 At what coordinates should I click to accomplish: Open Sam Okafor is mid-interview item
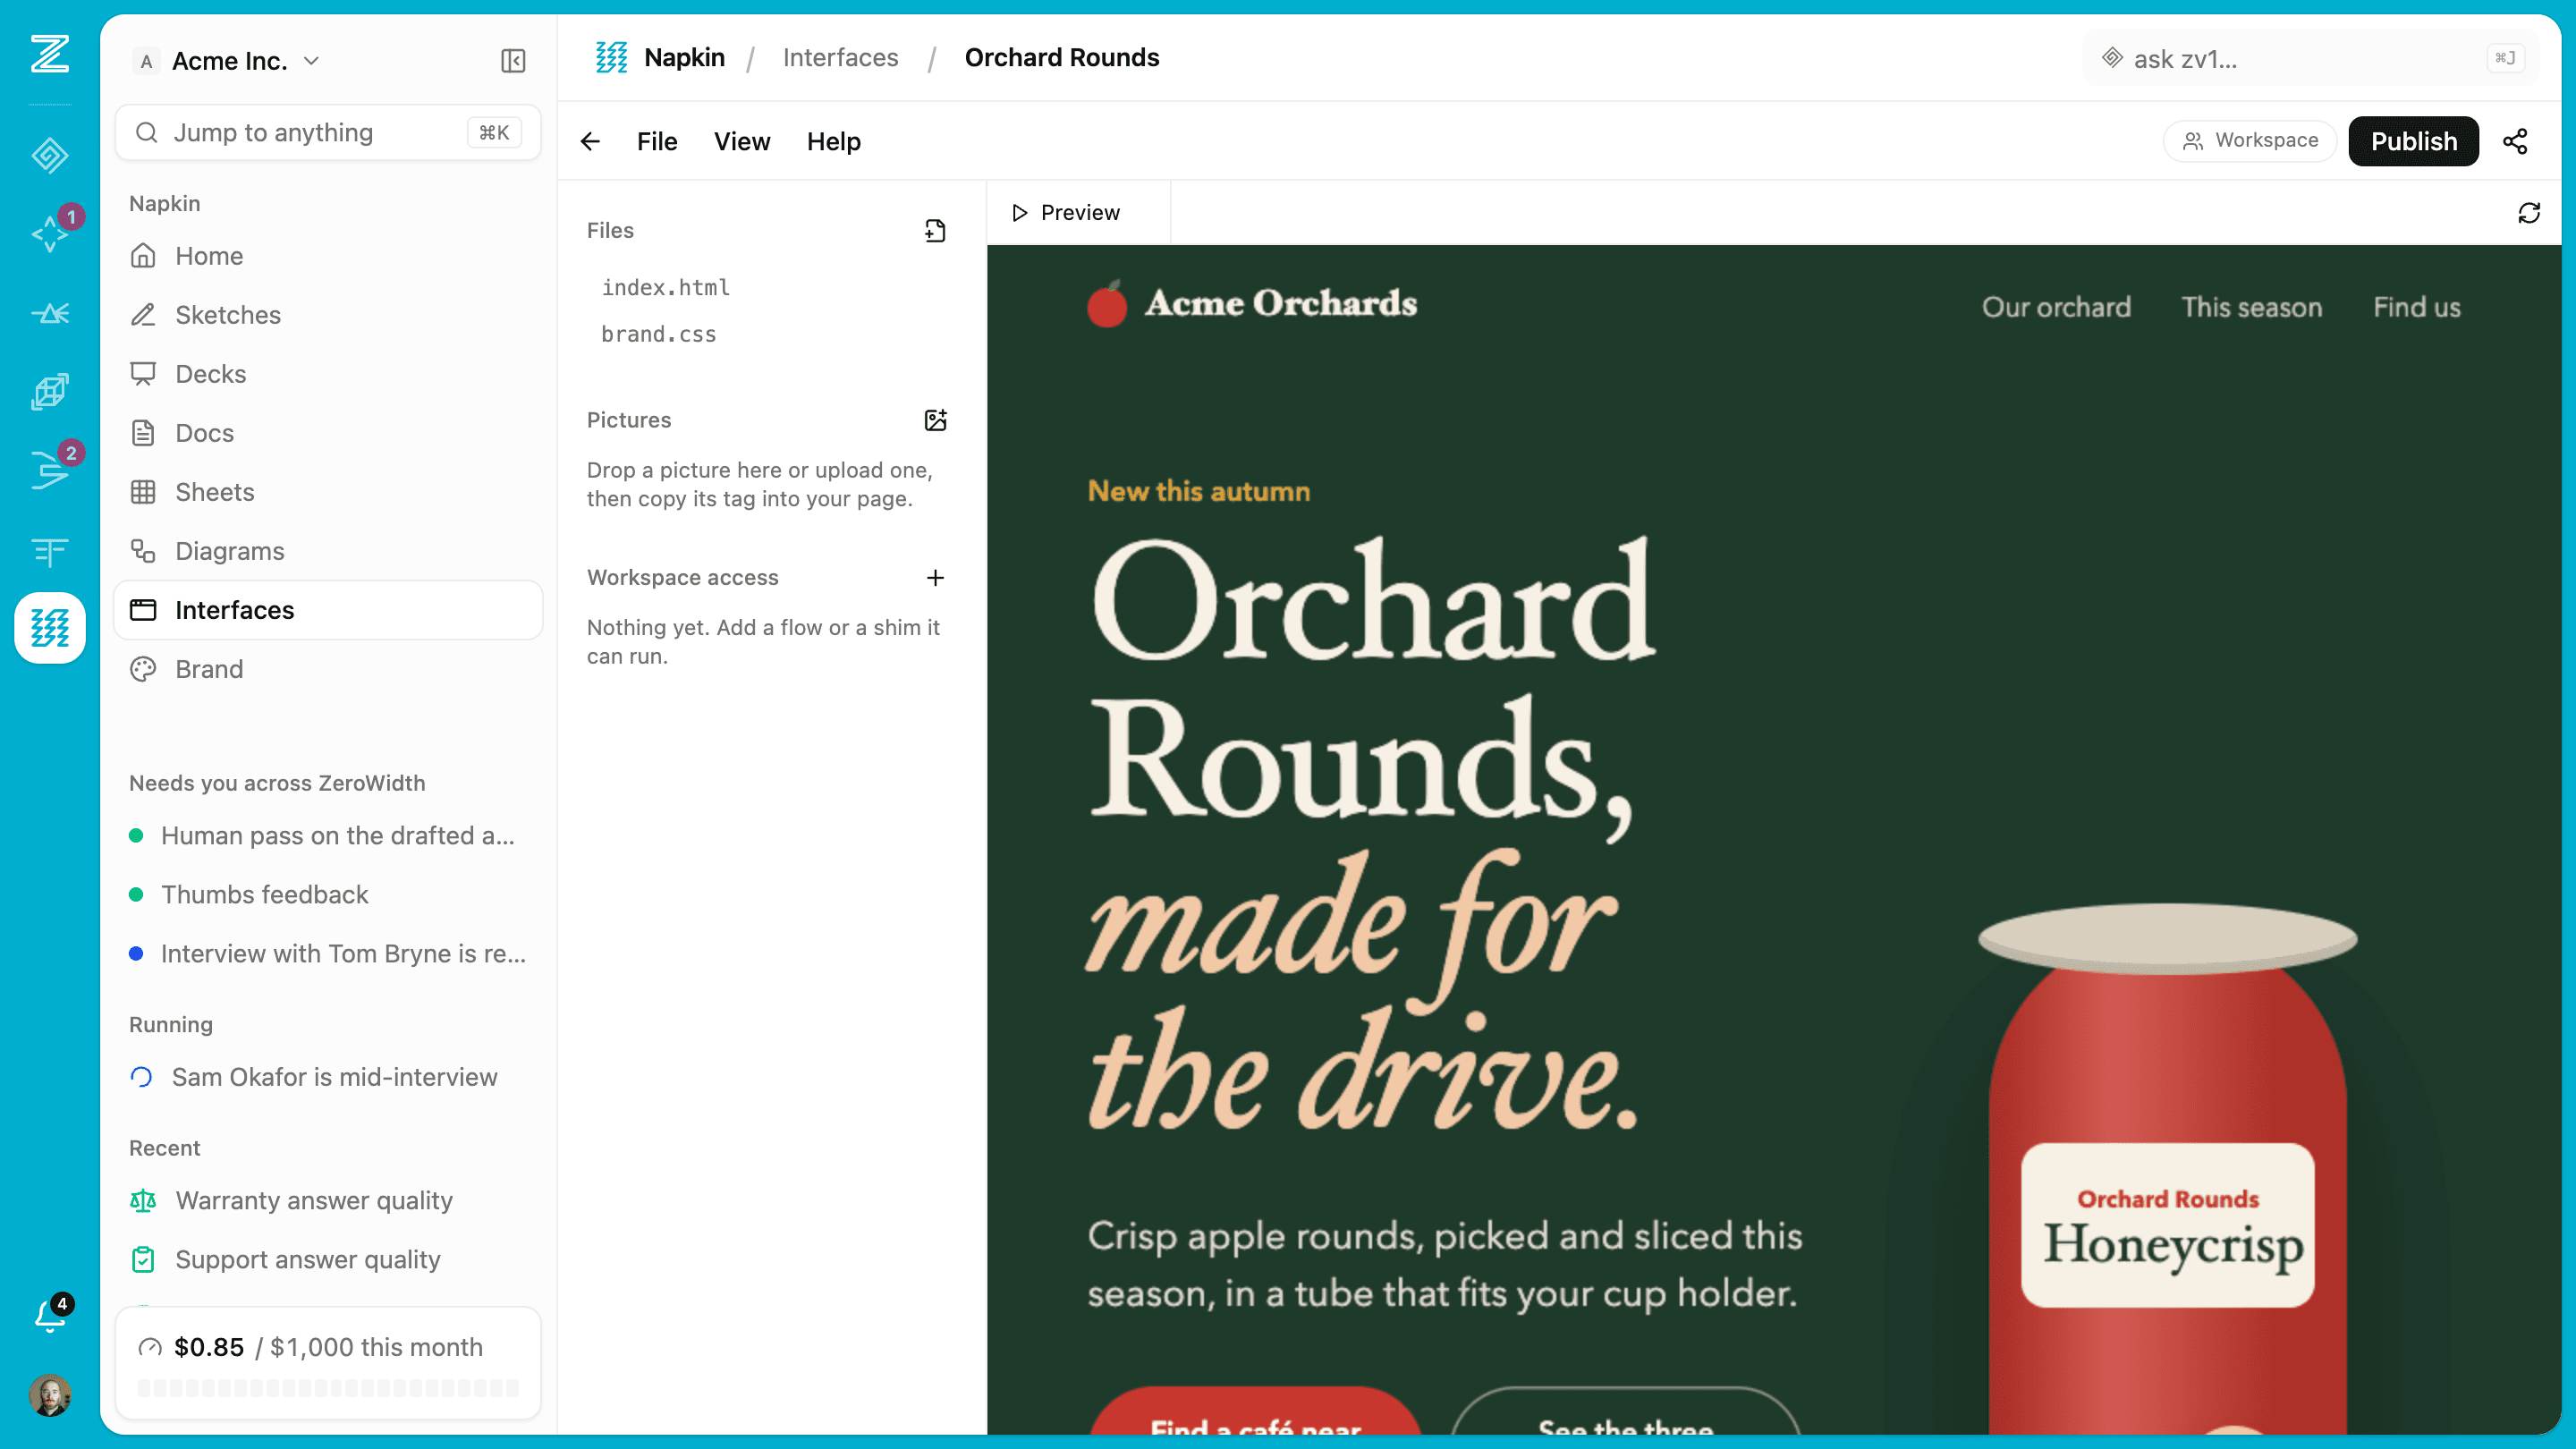pos(329,1076)
